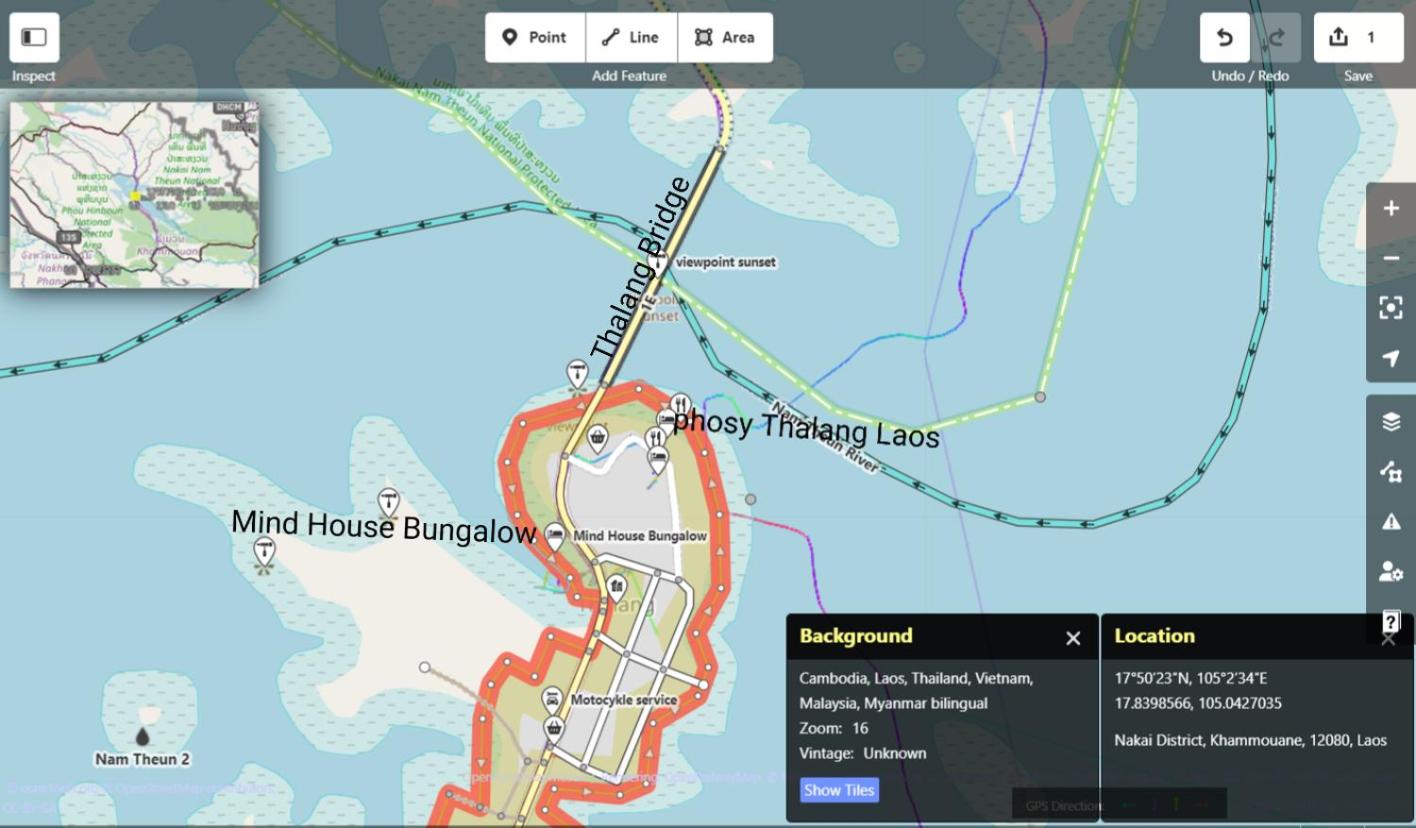The height and width of the screenshot is (828, 1416).
Task: Select the Mind House Bungalow hotel pin
Action: tap(555, 535)
